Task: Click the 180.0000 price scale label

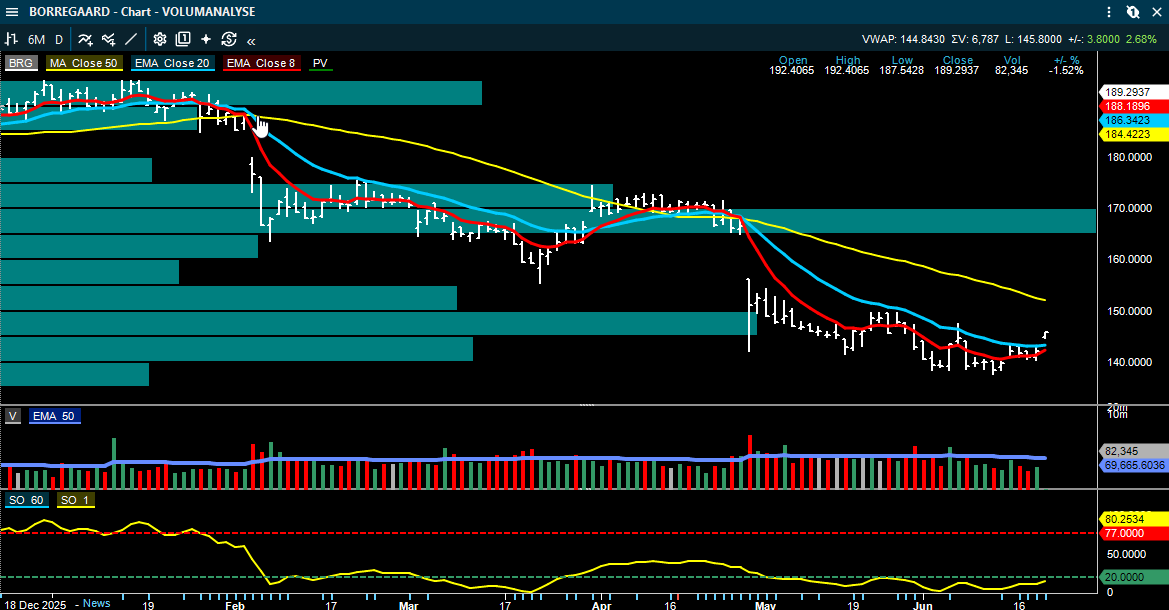Action: coord(1129,157)
